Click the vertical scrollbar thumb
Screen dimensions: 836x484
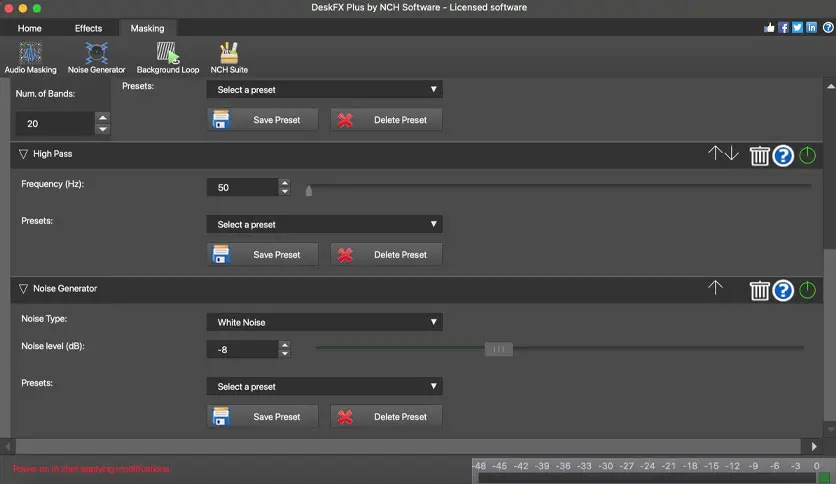pos(831,335)
